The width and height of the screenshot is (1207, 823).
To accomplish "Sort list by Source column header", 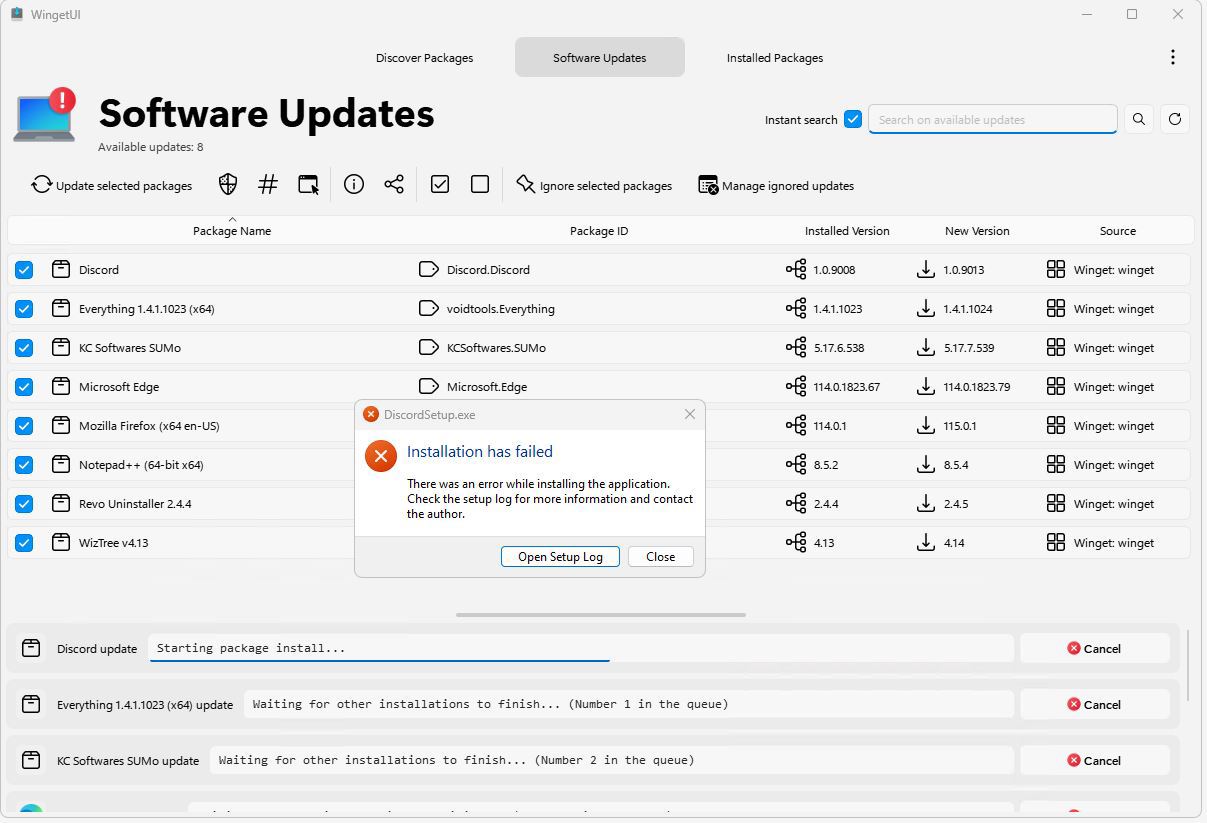I will (1117, 231).
